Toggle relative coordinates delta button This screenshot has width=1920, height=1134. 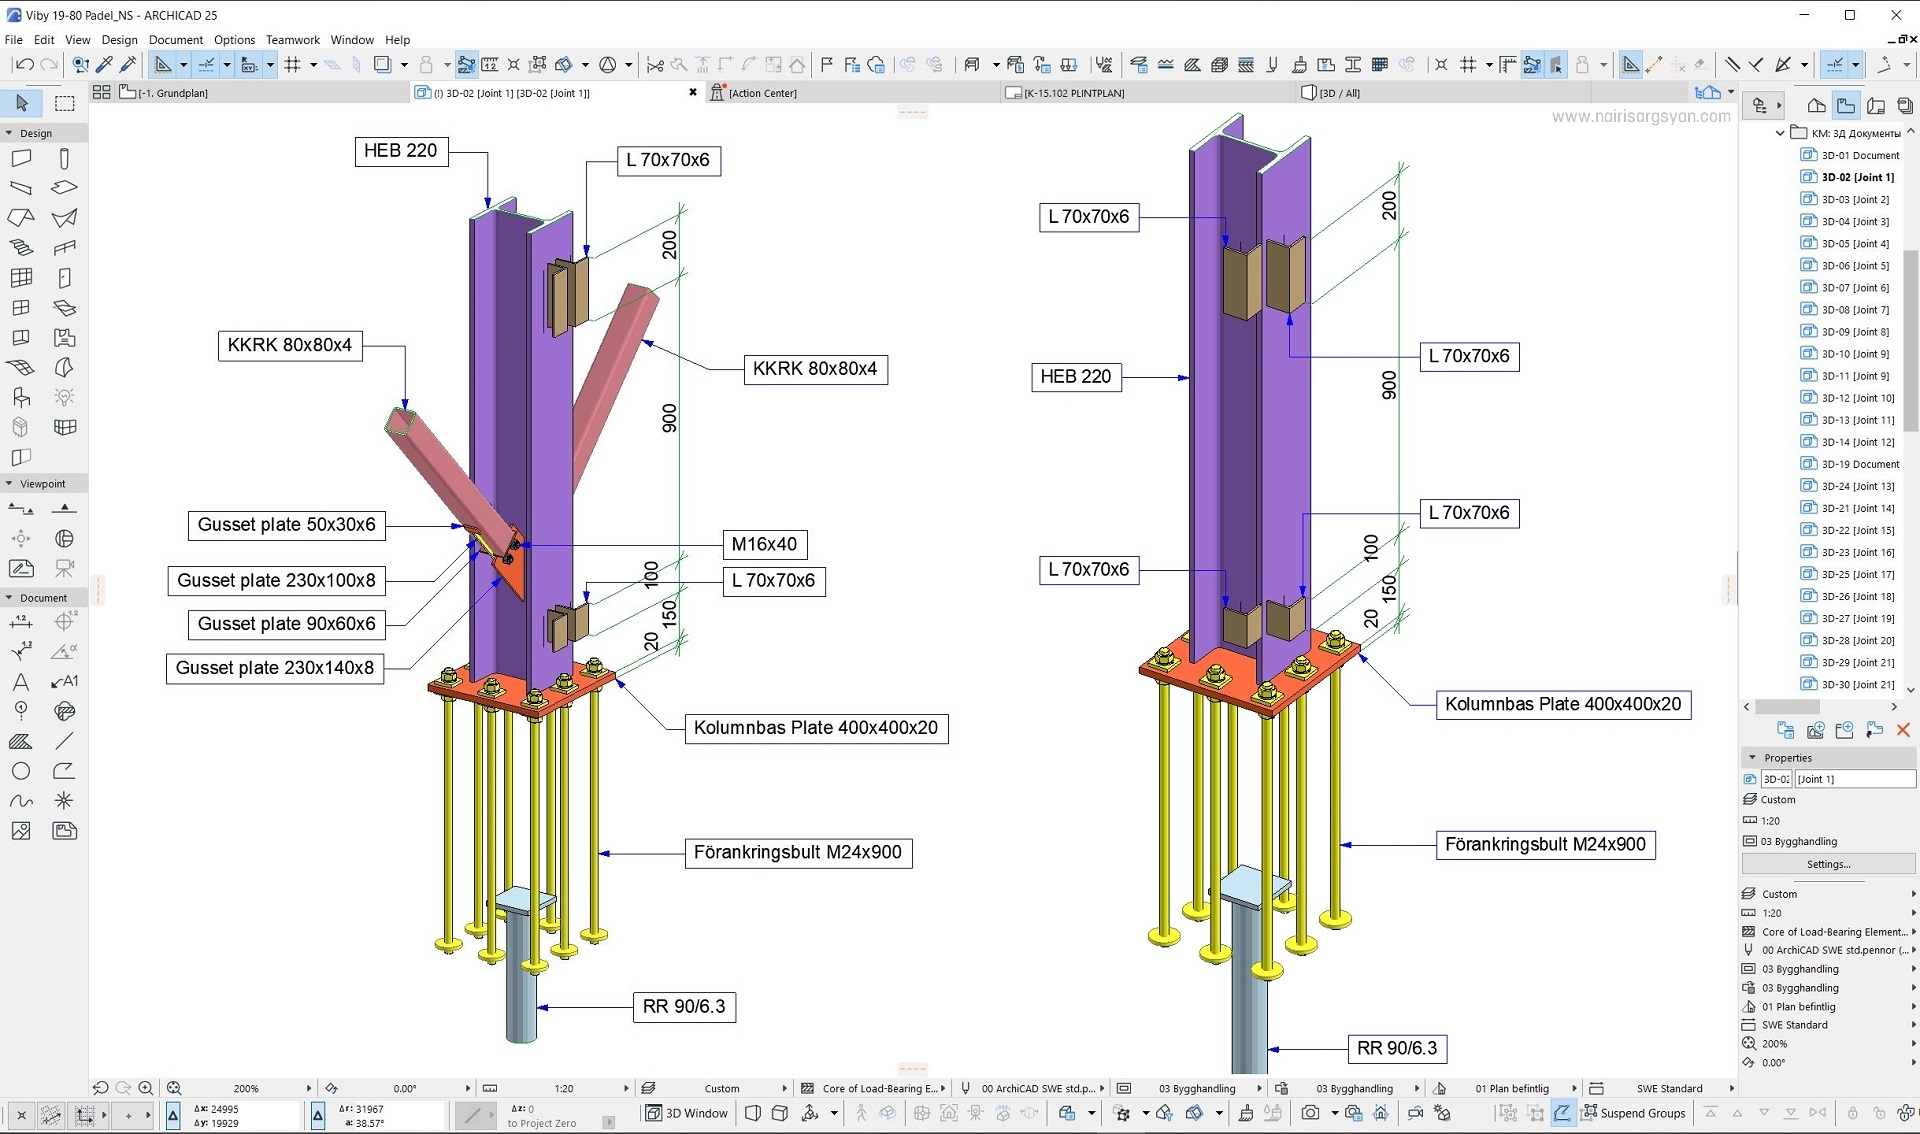coord(173,1115)
